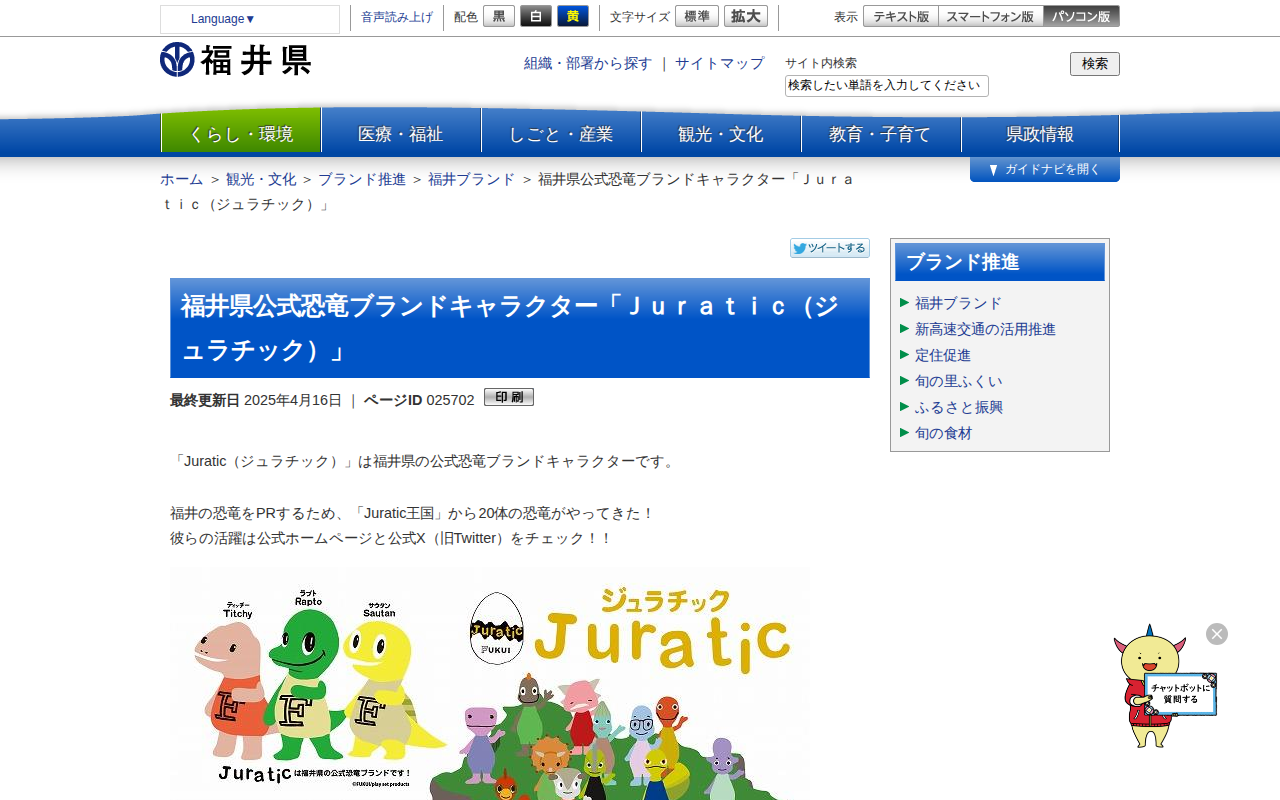Click the ブランド推進 sidebar heading
Viewport: 1280px width, 800px height.
point(1000,262)
